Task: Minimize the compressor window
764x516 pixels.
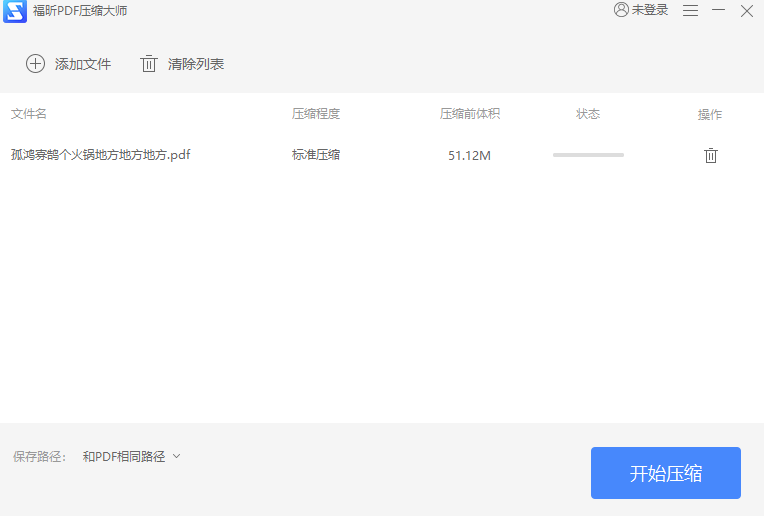Action: (x=718, y=10)
